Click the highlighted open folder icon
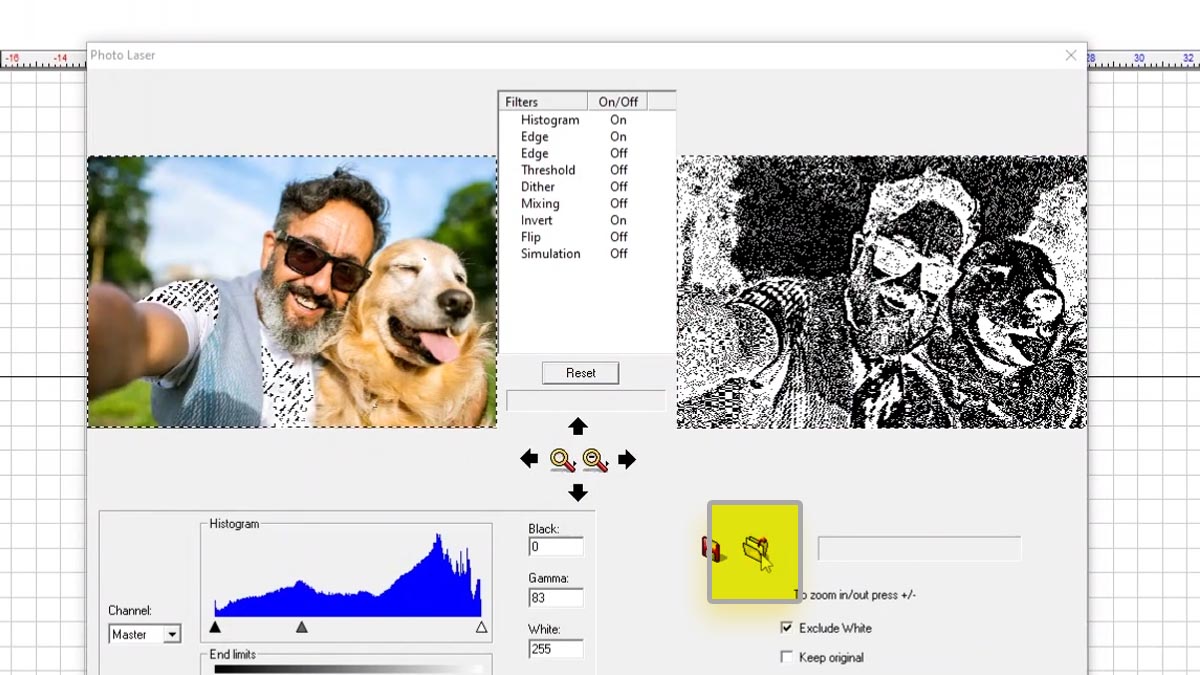This screenshot has height=675, width=1200. 755,551
